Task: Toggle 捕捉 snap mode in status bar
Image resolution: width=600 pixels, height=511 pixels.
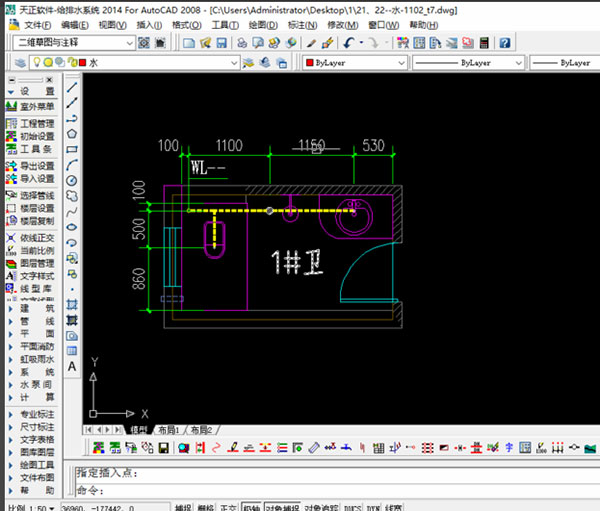Action: [x=183, y=507]
